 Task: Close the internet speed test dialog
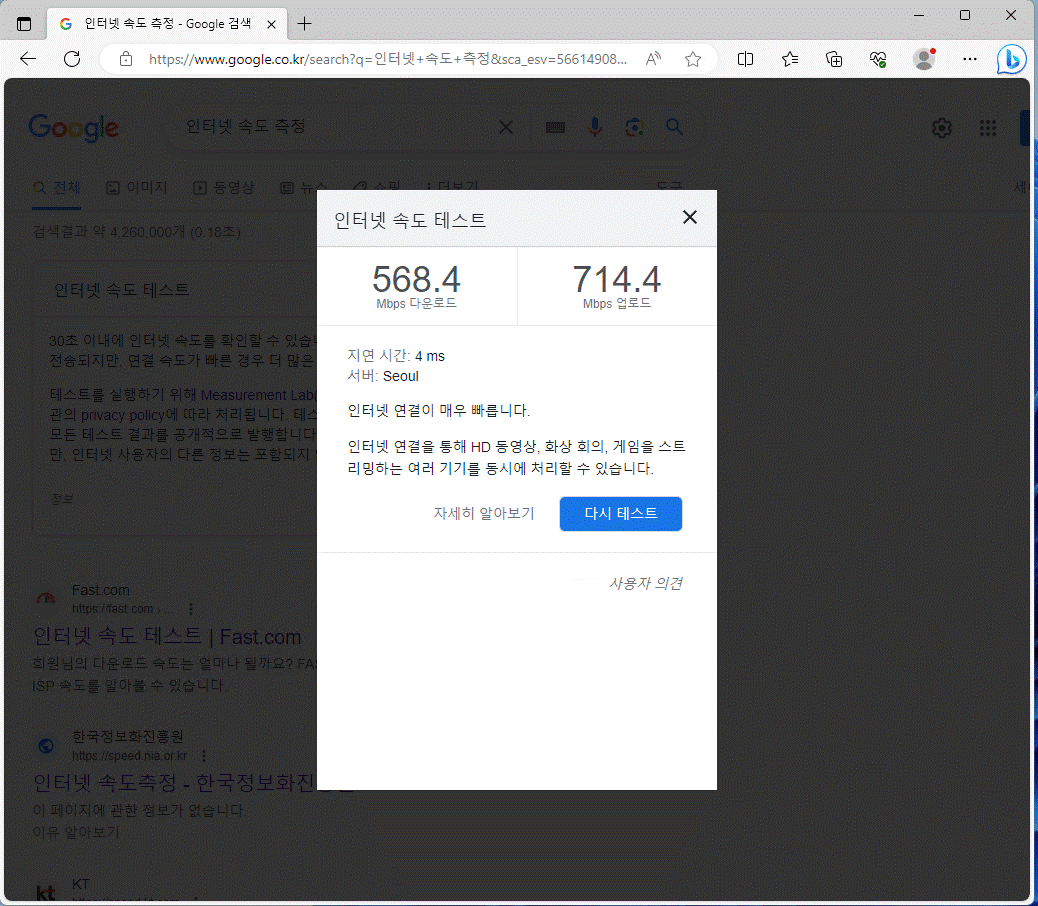[x=689, y=218]
